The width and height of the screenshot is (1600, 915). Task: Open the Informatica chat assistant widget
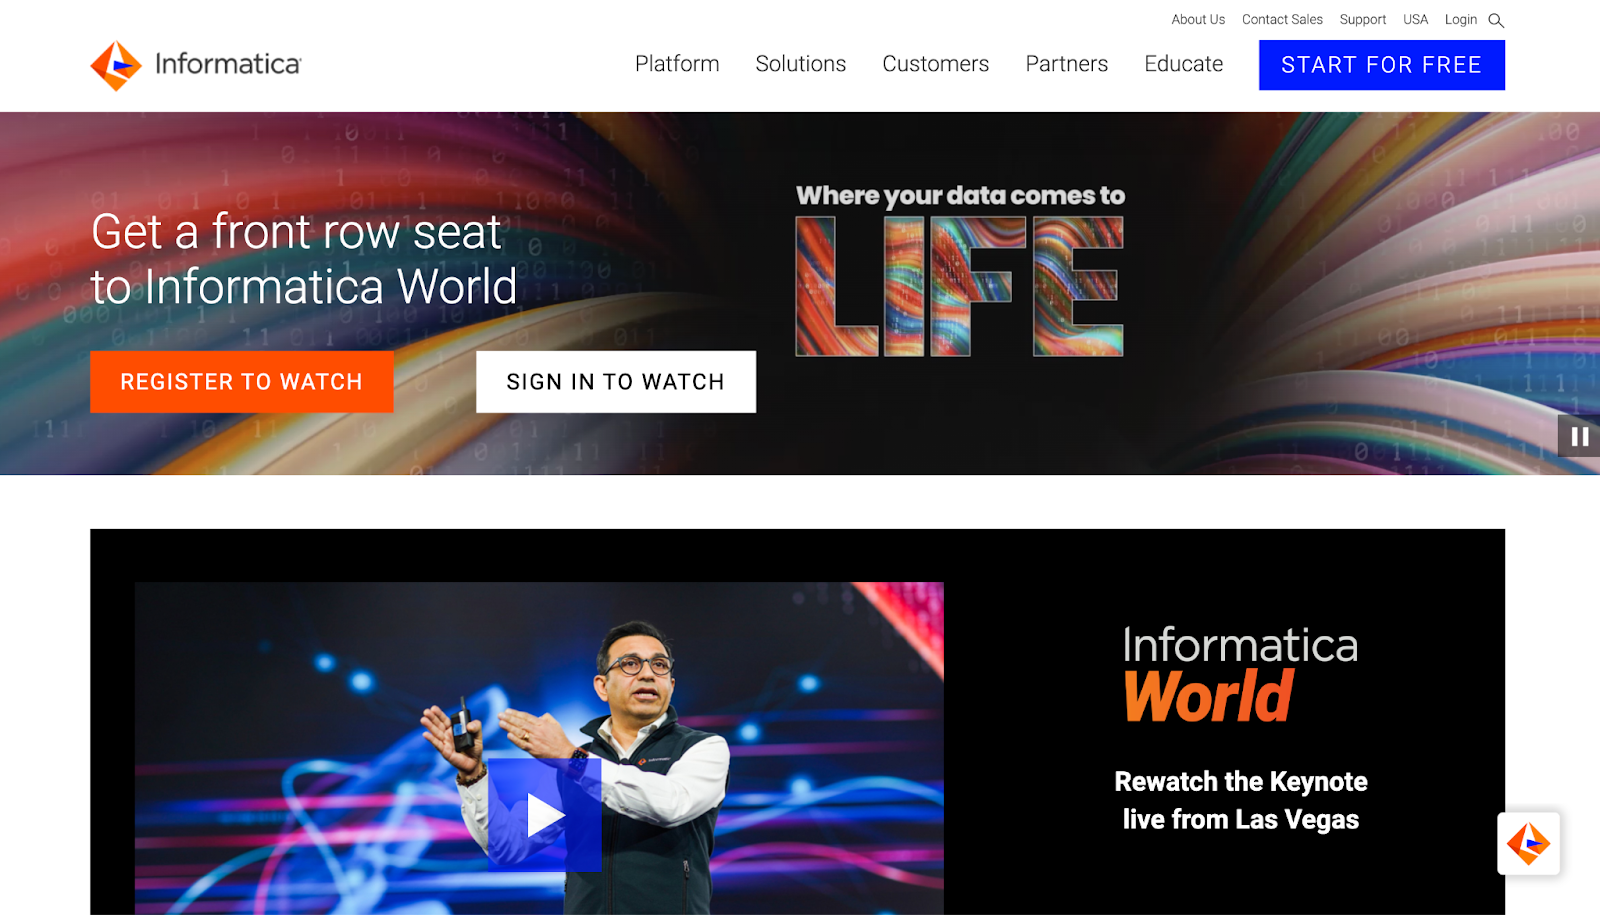coord(1528,844)
